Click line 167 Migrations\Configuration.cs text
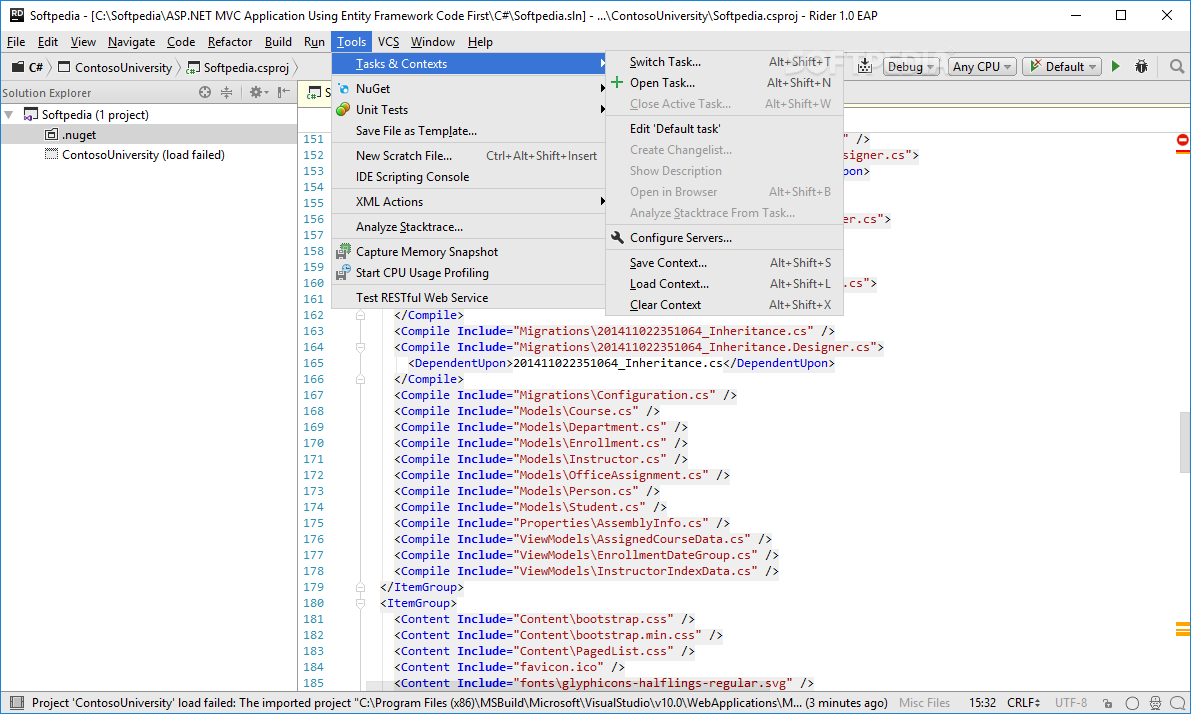The image size is (1191, 714). (x=615, y=395)
